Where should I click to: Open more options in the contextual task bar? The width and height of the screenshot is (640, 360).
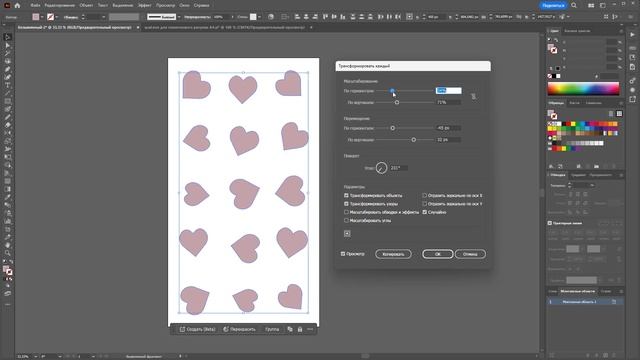310,329
